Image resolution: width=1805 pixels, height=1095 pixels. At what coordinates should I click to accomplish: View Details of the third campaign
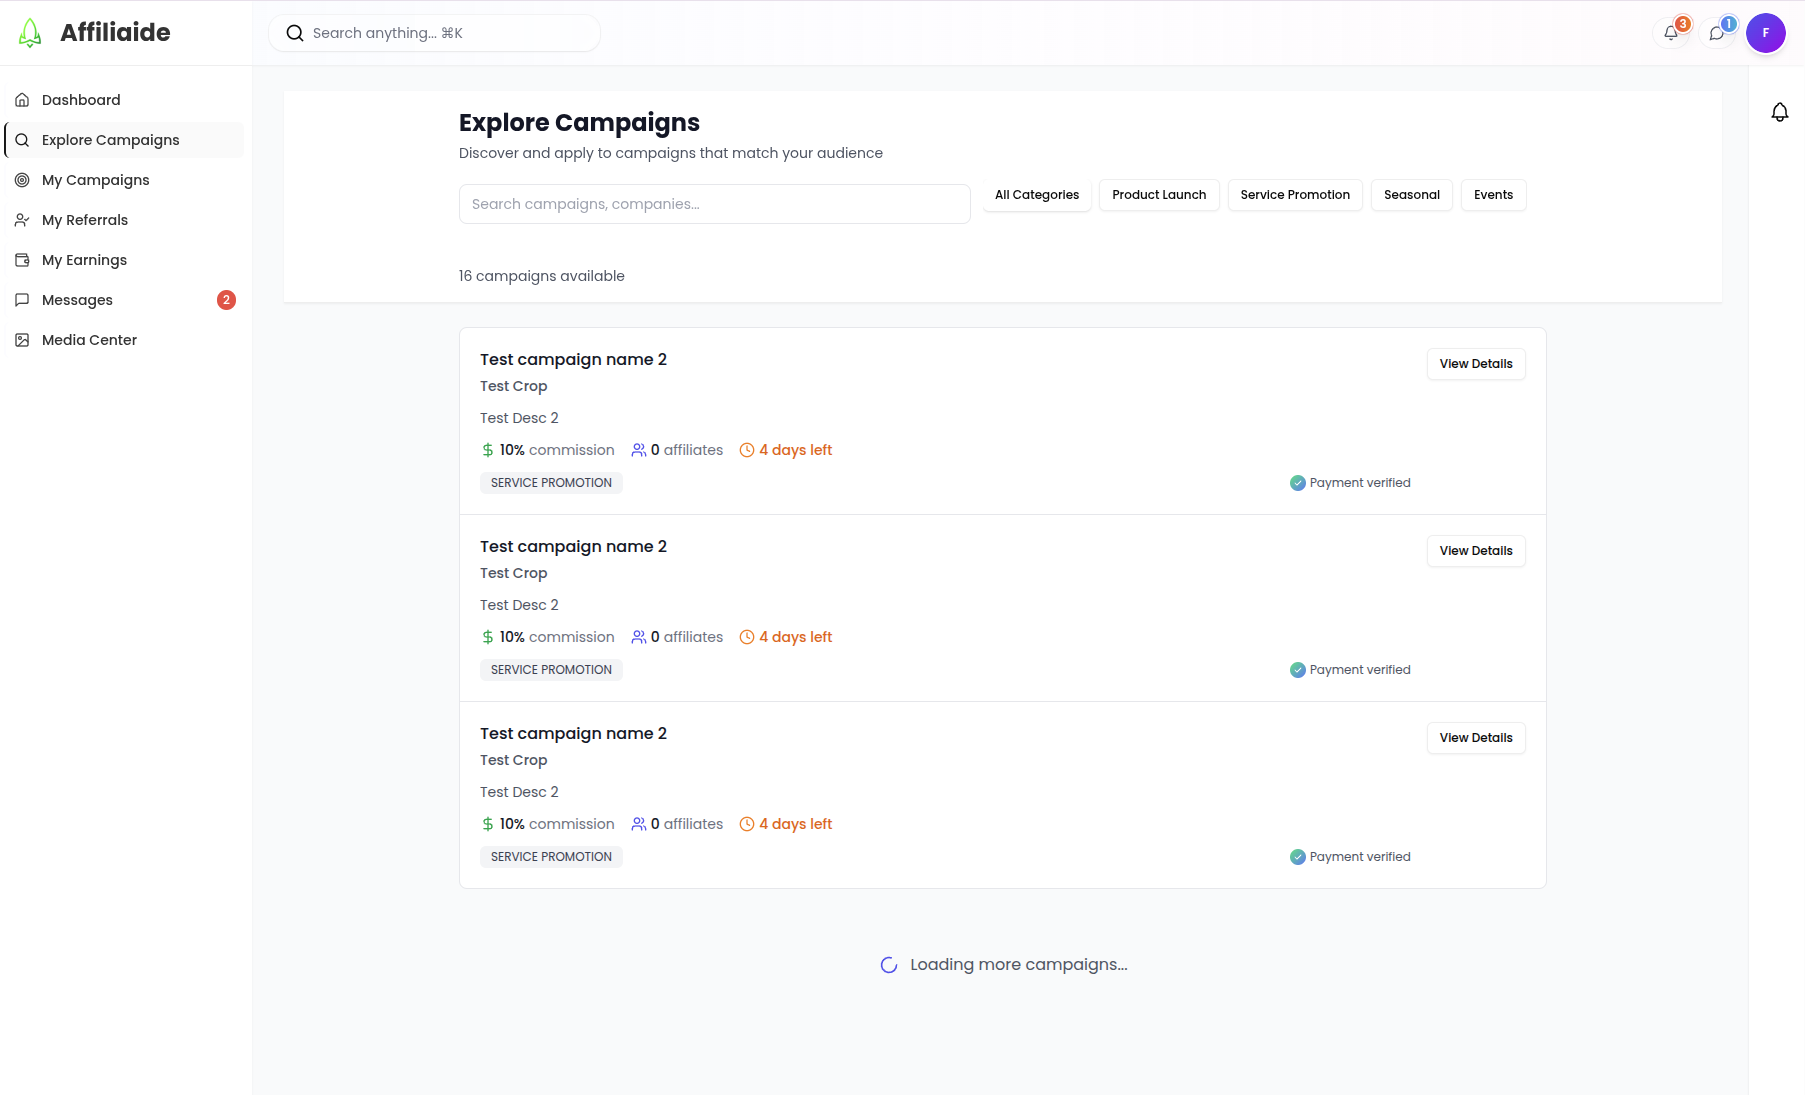[x=1475, y=738]
